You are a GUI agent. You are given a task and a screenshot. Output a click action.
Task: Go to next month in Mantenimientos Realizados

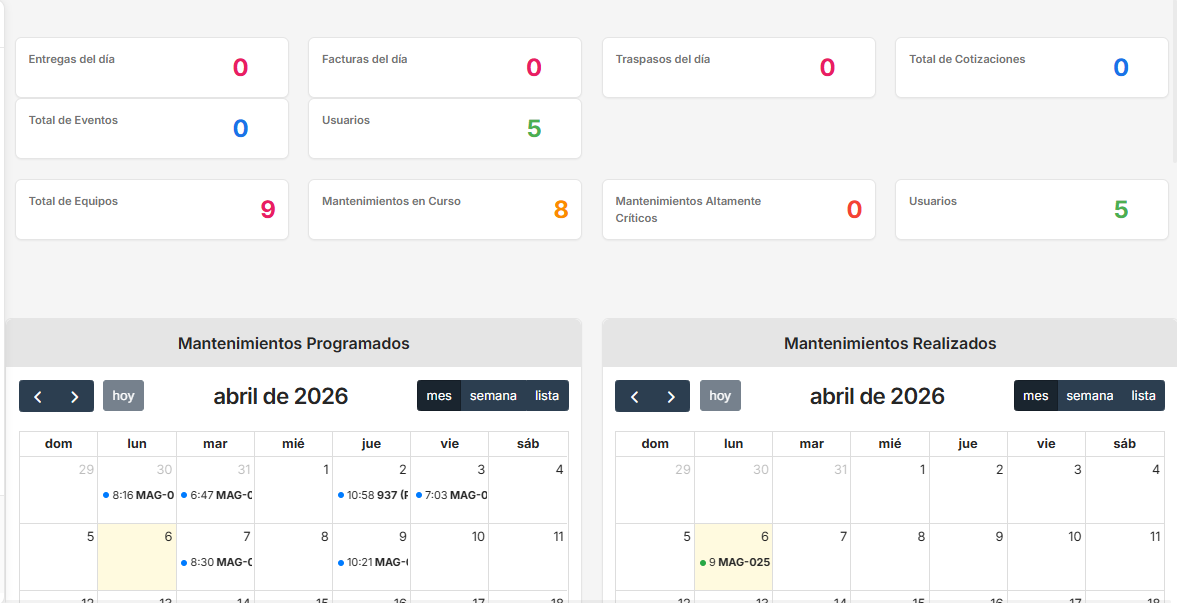(x=671, y=396)
